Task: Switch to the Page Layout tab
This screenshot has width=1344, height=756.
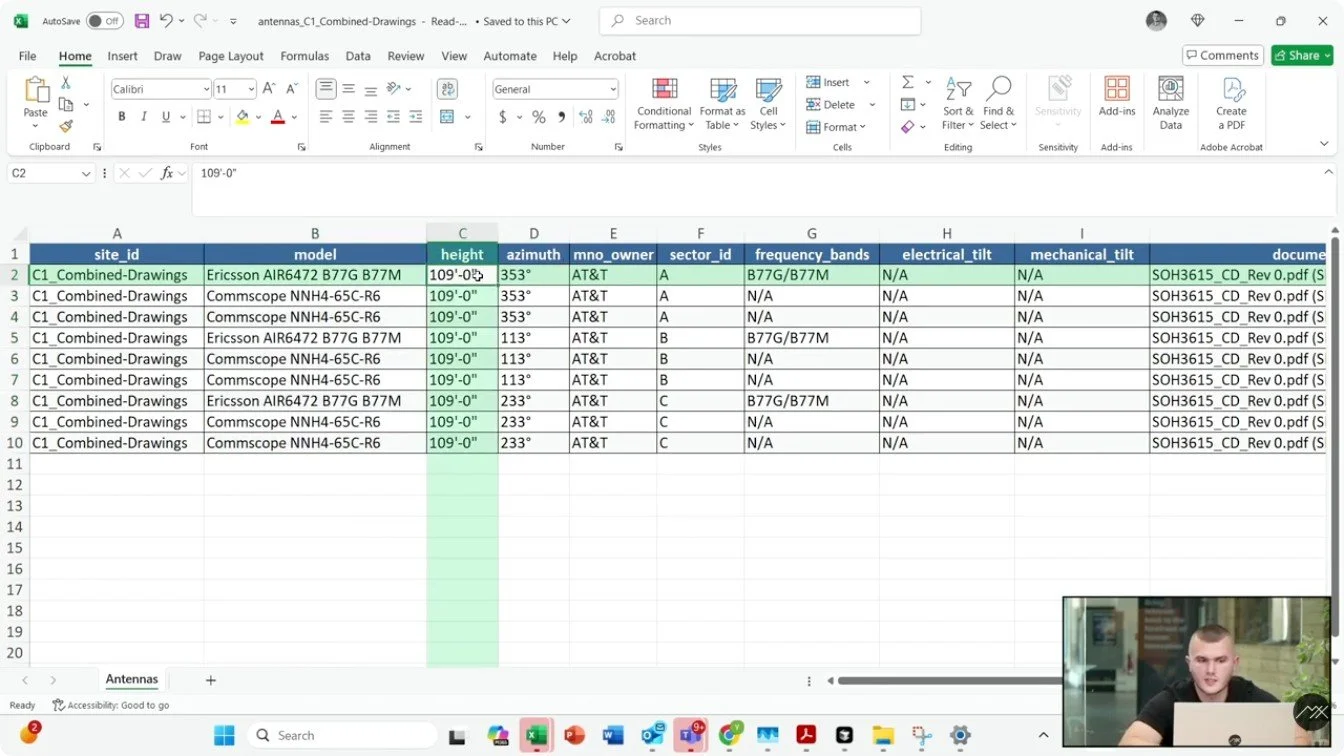Action: click(x=231, y=56)
